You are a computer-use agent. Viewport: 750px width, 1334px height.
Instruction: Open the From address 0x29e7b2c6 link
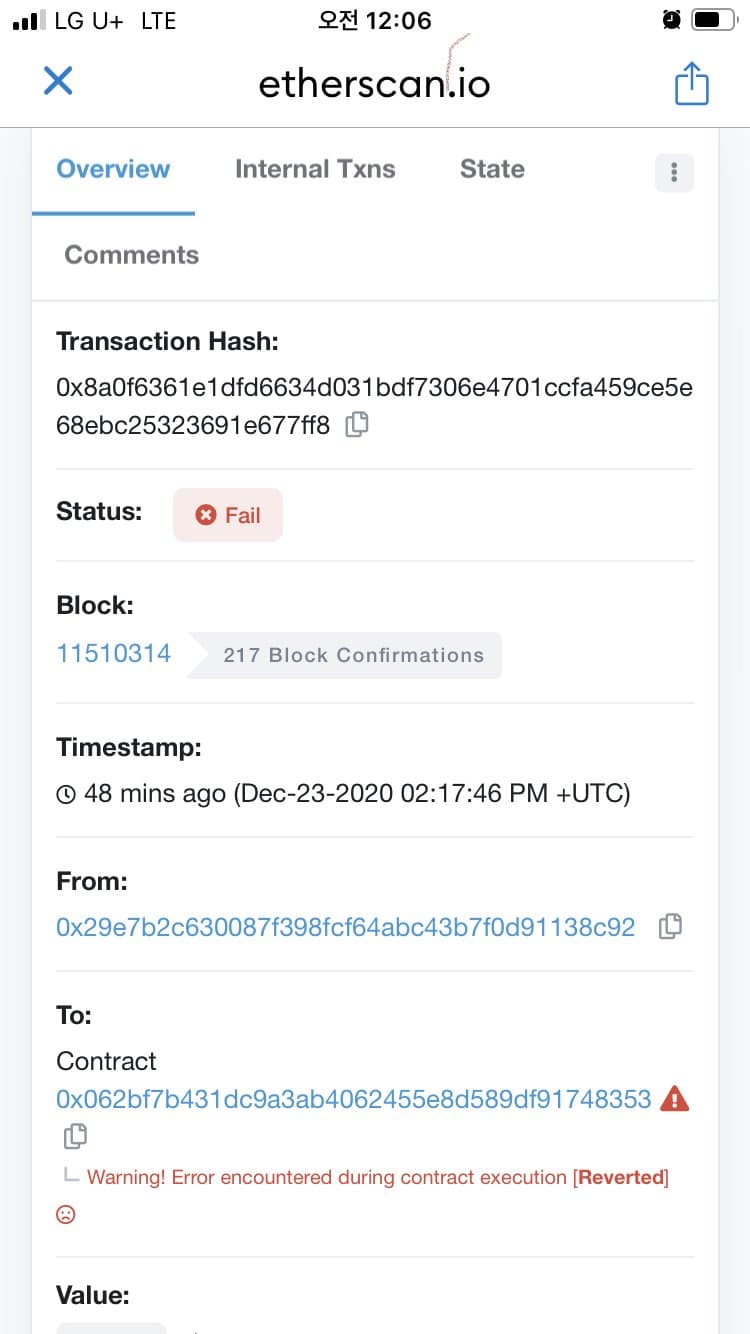pos(346,927)
